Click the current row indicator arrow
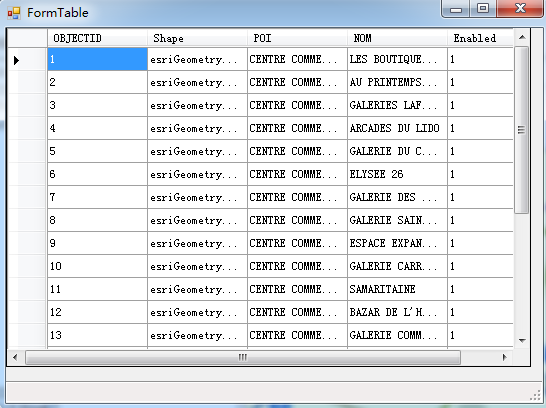The height and width of the screenshot is (408, 546). tap(16, 60)
